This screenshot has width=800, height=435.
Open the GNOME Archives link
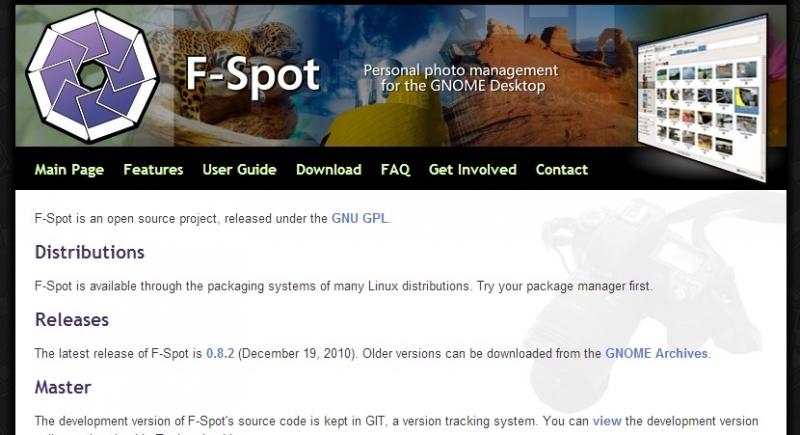pyautogui.click(x=657, y=354)
